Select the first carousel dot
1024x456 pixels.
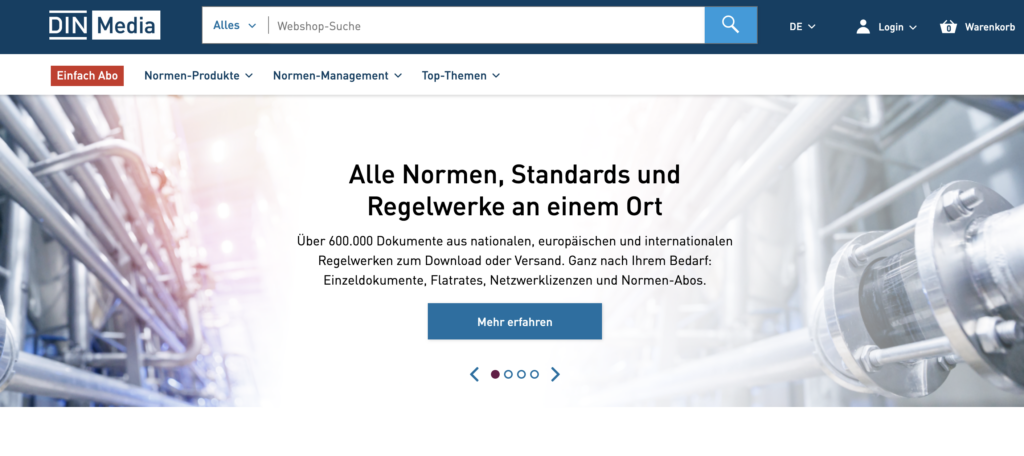click(495, 374)
